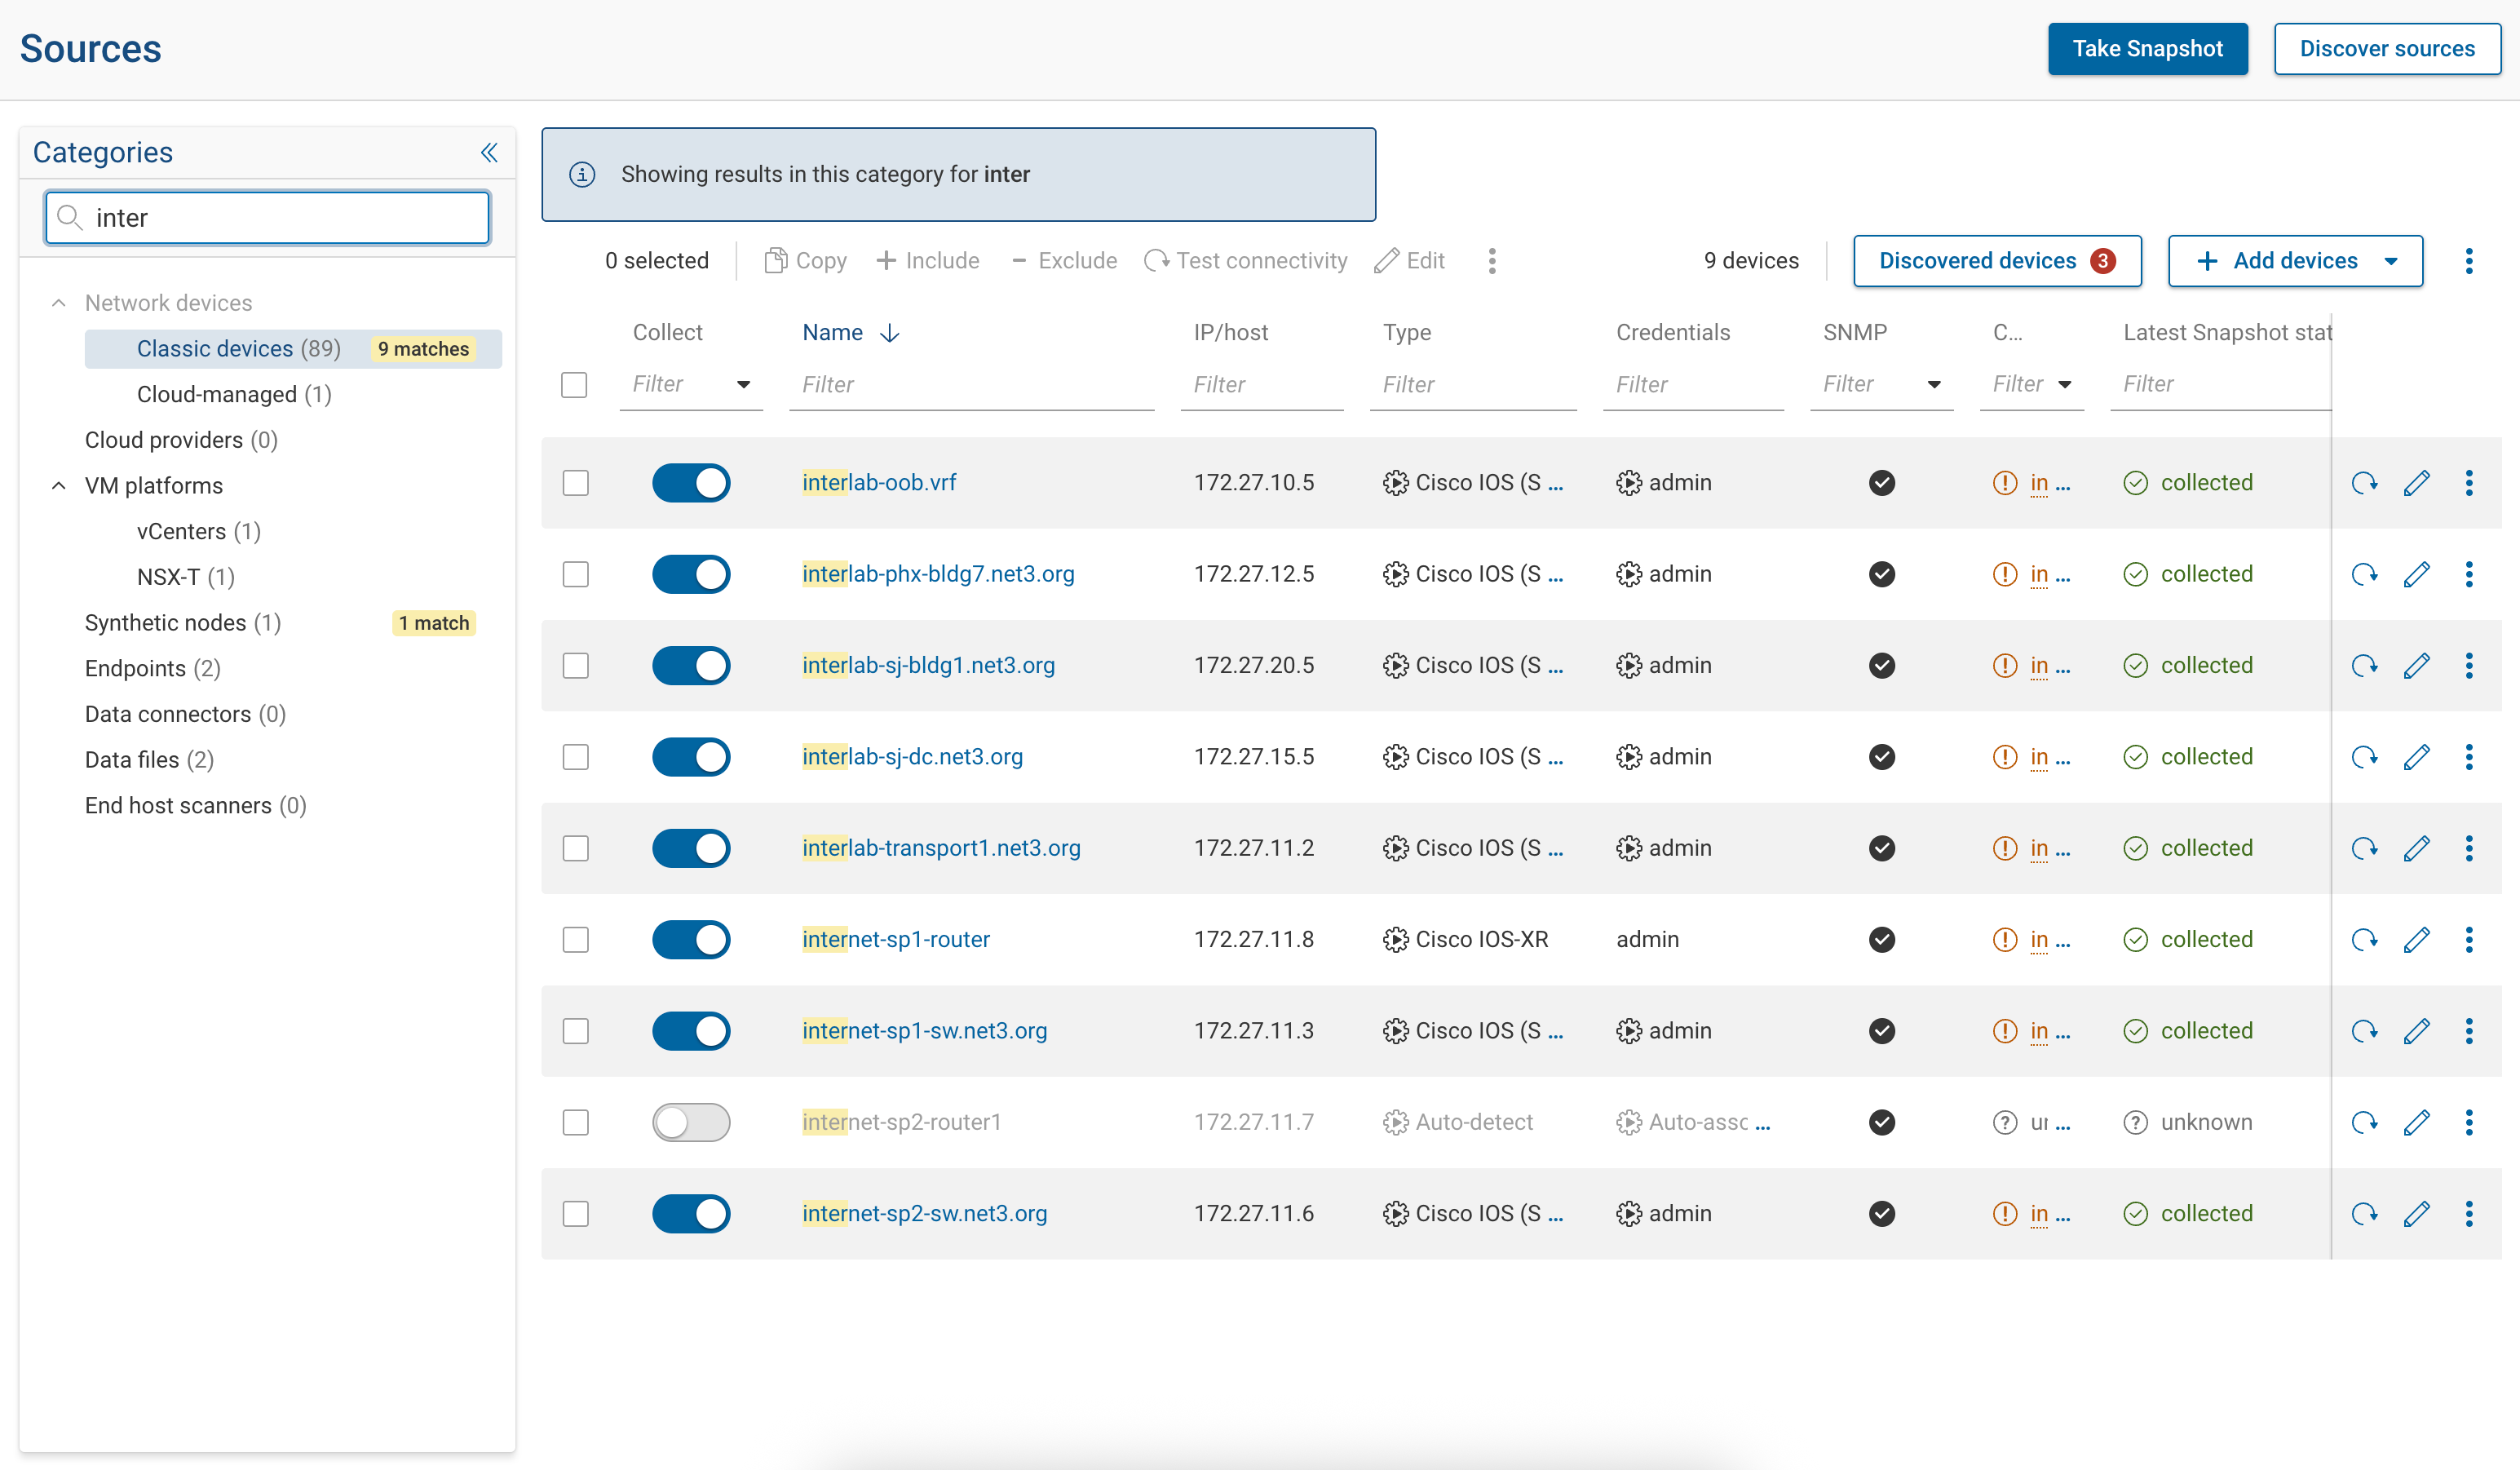Open Discovered devices list
Screen dimensions: 2520x1470
coord(1997,261)
